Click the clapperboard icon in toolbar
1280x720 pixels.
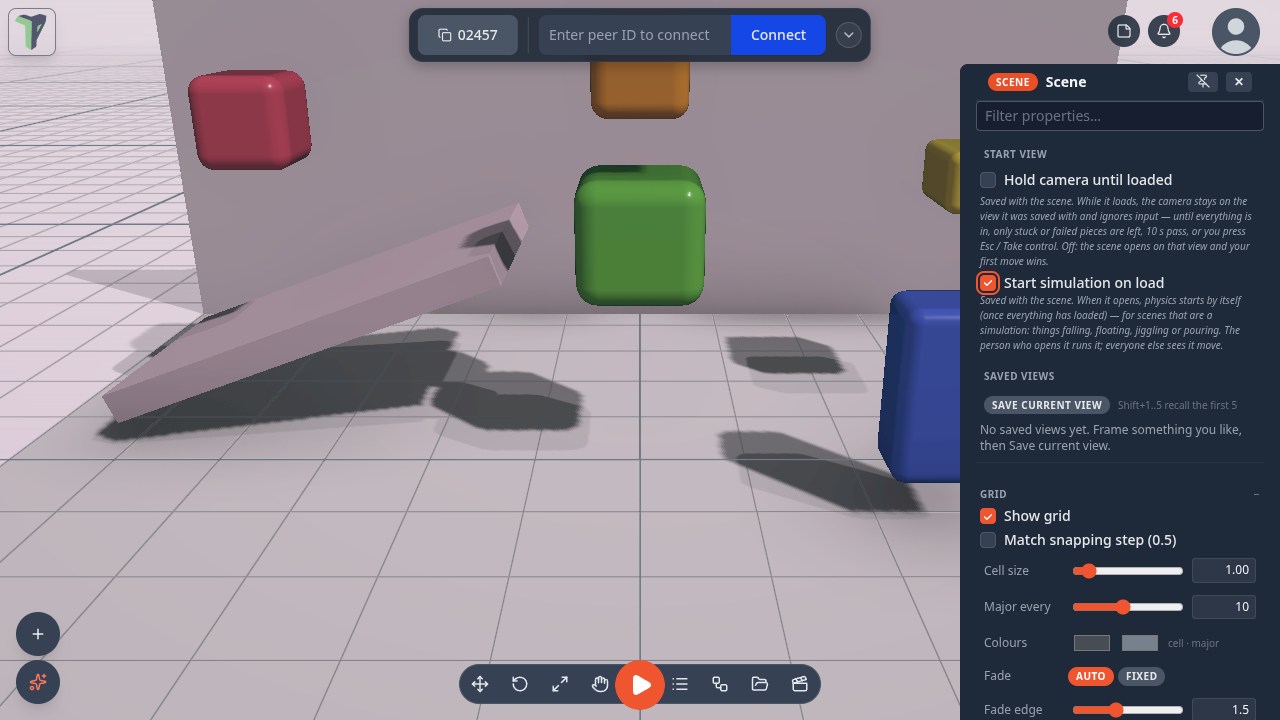800,684
